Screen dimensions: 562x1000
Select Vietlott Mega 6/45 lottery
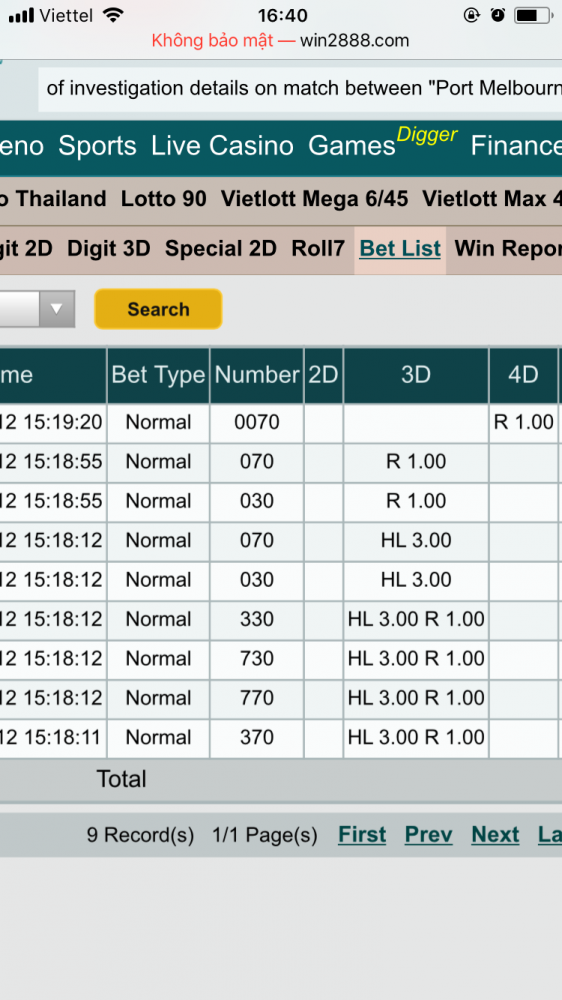pyautogui.click(x=314, y=199)
